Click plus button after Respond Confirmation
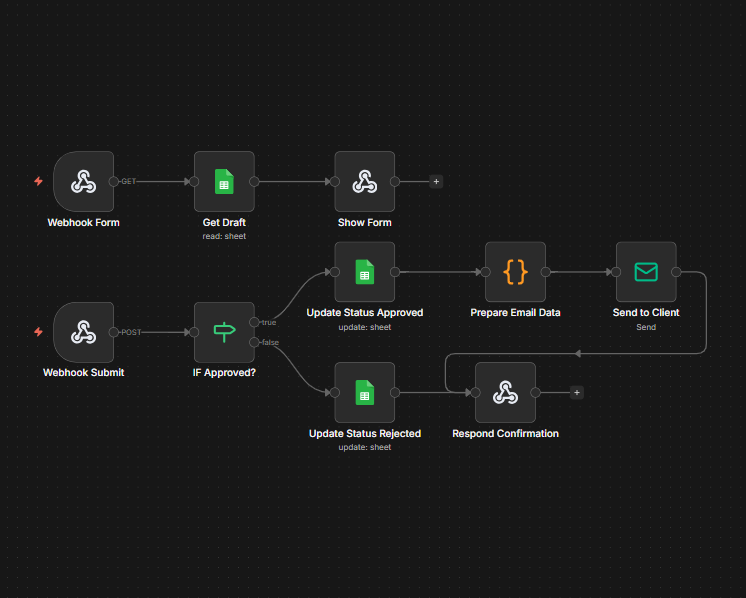Image resolution: width=746 pixels, height=598 pixels. 576,393
